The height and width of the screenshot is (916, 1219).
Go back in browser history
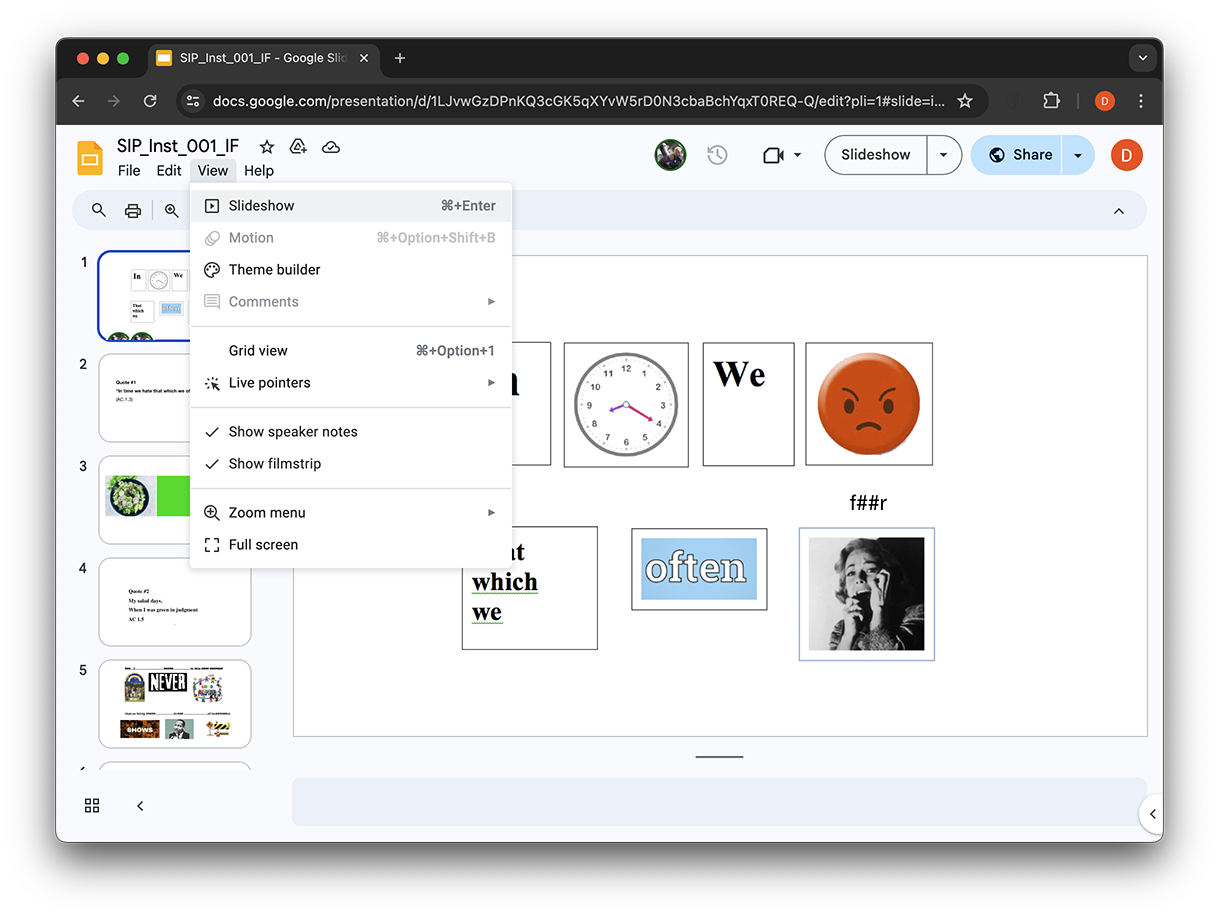tap(79, 101)
